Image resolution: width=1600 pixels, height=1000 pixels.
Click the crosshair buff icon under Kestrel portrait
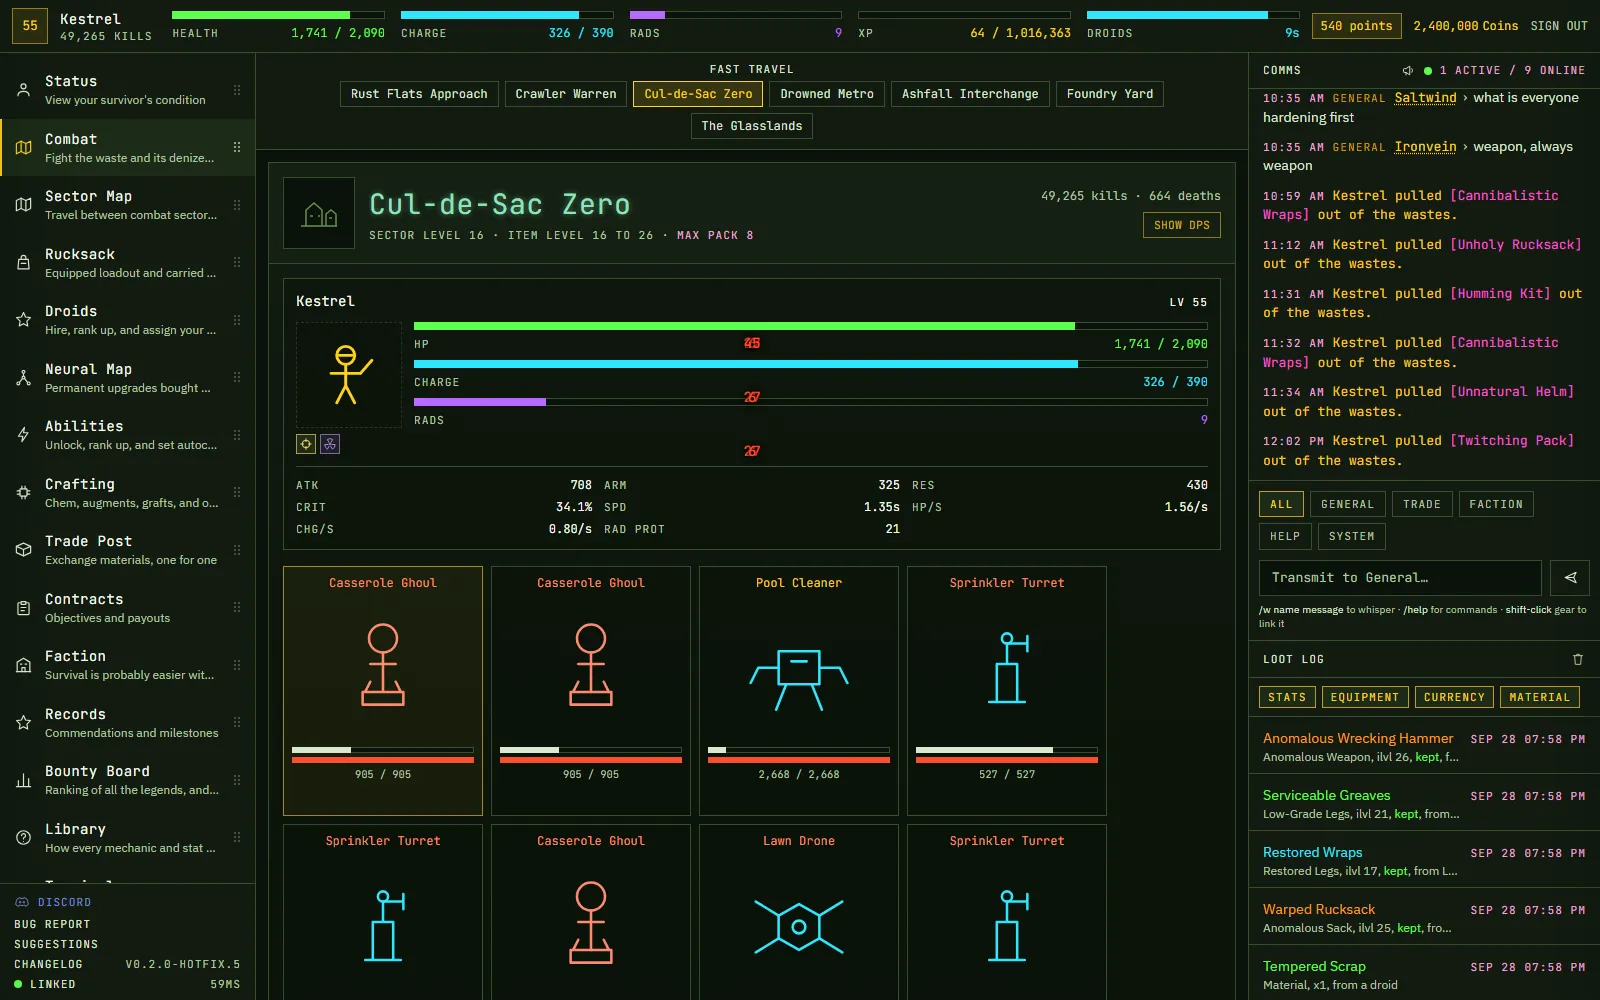tap(306, 444)
